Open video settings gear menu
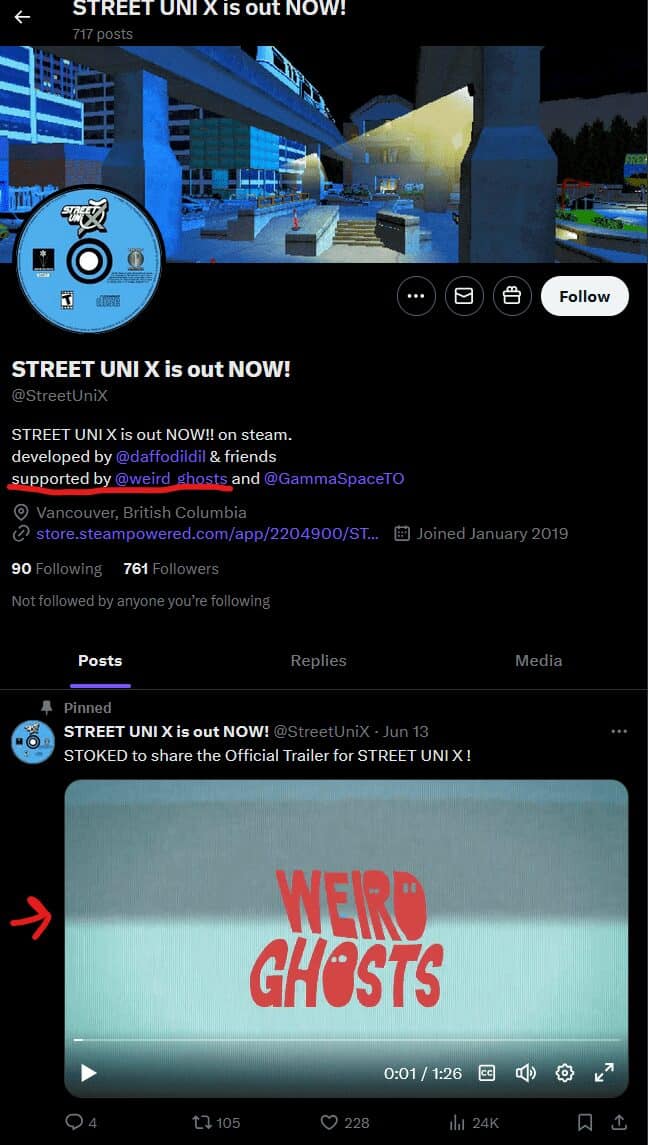The image size is (648, 1145). click(x=565, y=1073)
